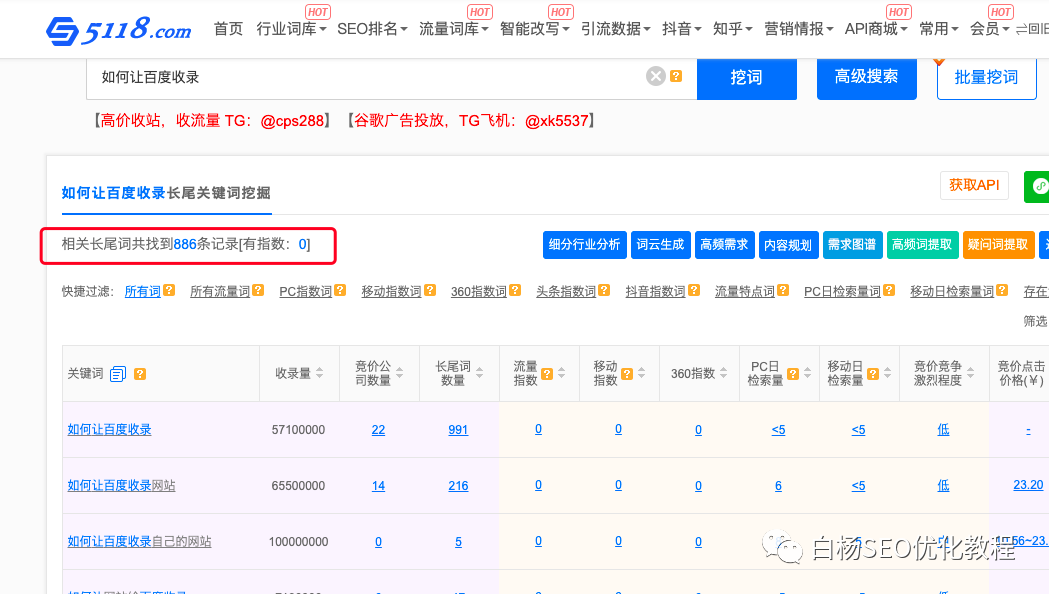Open help icon in 关键词 column header

click(140, 374)
